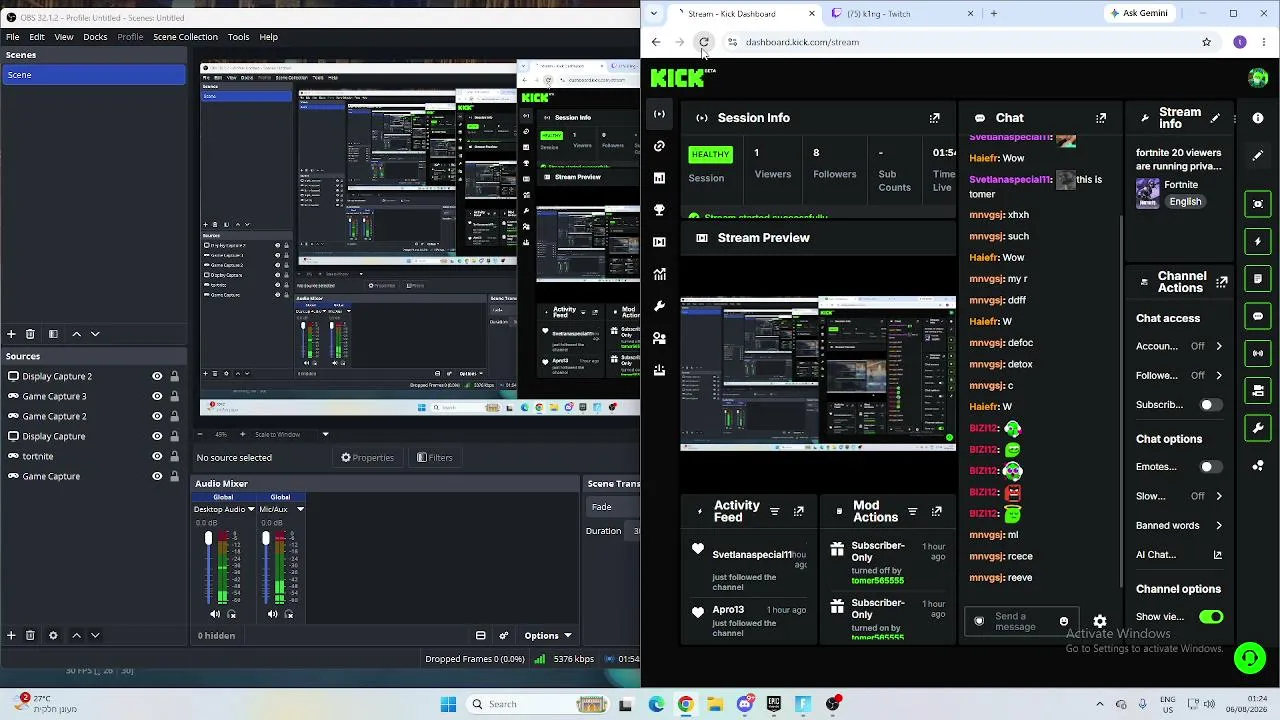Enable Subscriber-only chat switch
This screenshot has width=1280, height=720.
pyautogui.click(x=1211, y=405)
